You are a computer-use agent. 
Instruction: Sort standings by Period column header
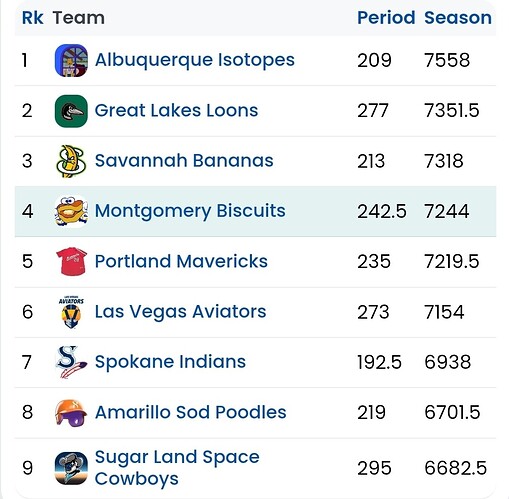(386, 18)
